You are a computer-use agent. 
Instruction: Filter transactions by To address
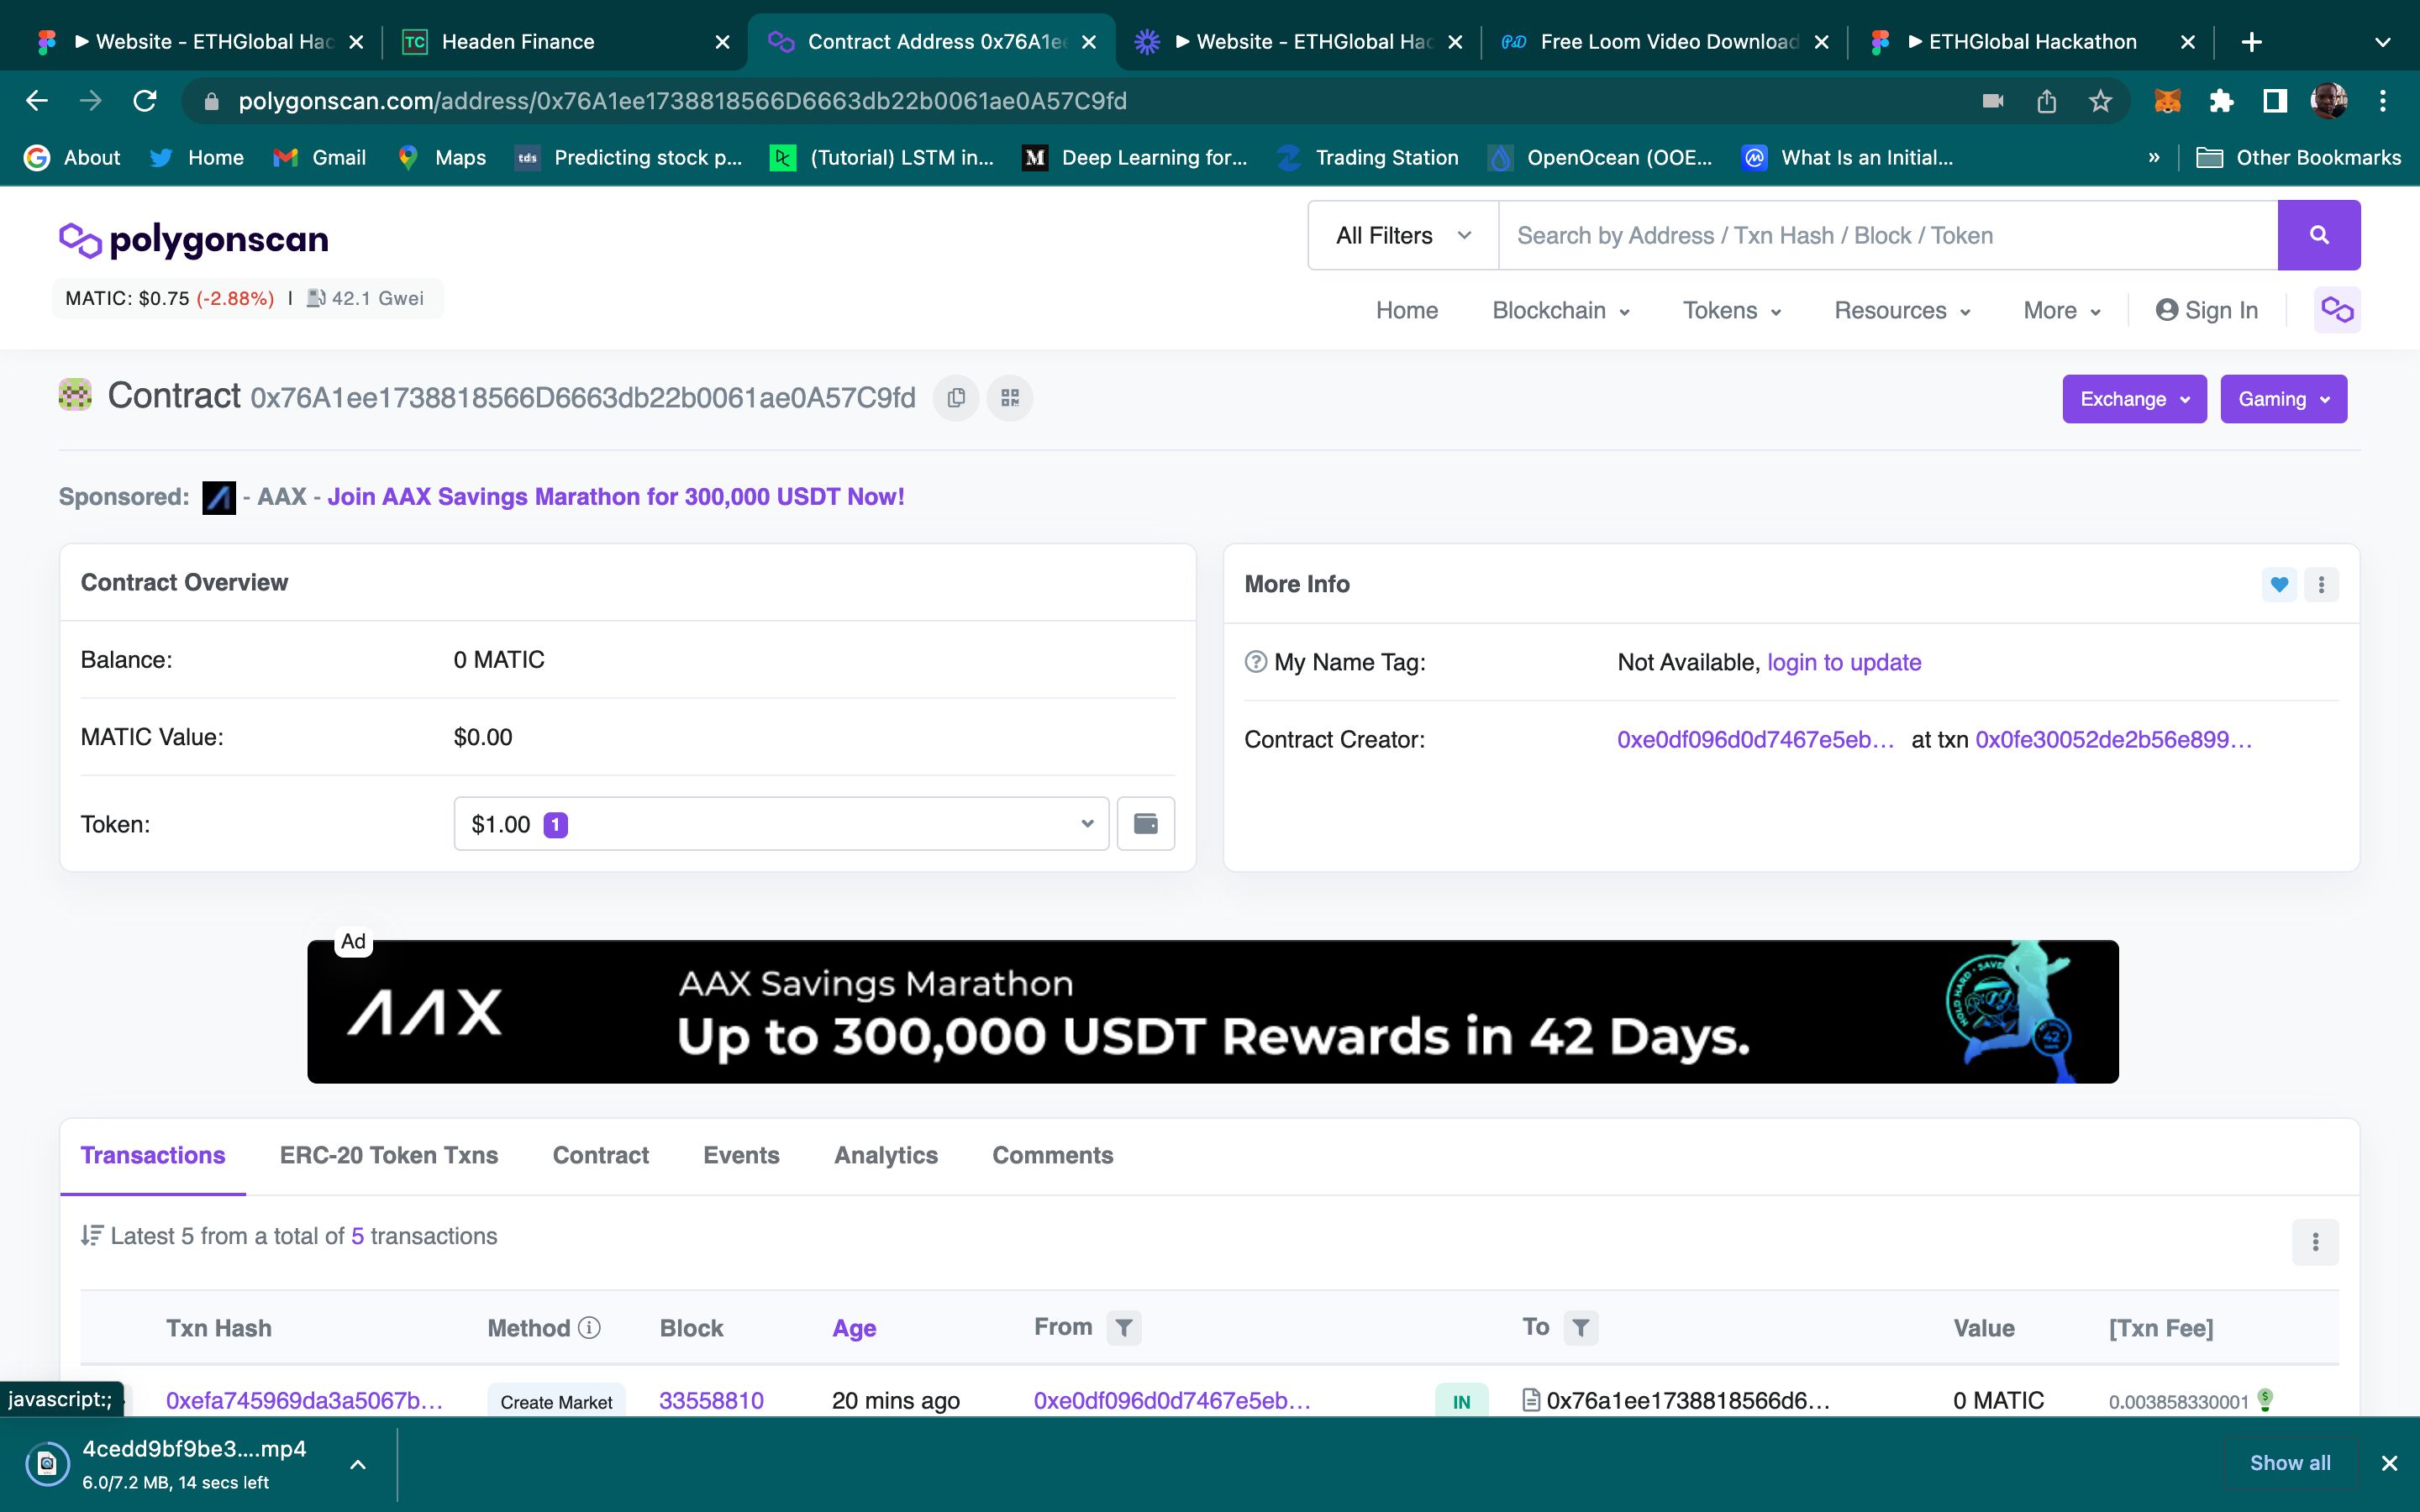pos(1581,1327)
